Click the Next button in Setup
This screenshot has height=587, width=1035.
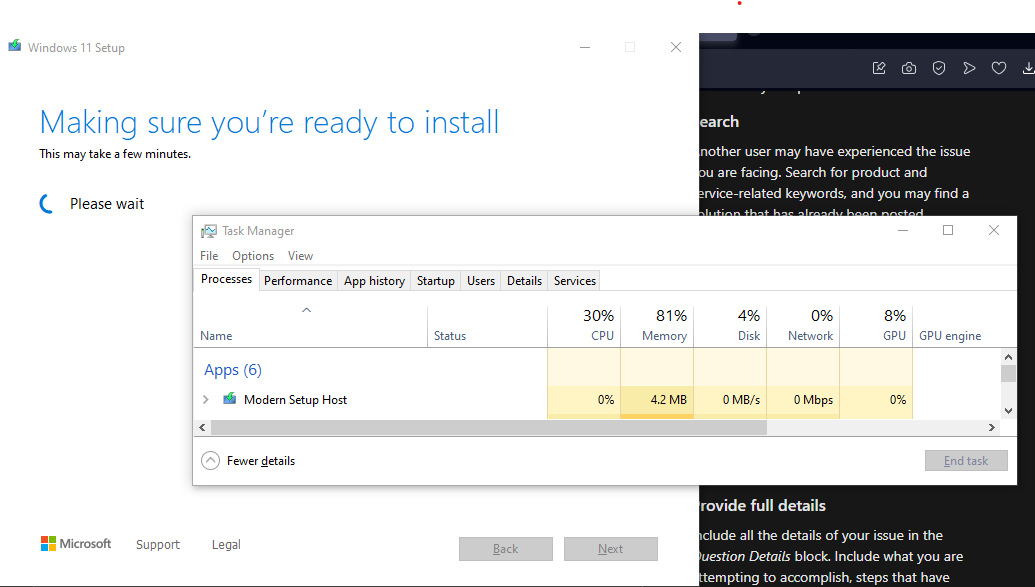(x=611, y=549)
